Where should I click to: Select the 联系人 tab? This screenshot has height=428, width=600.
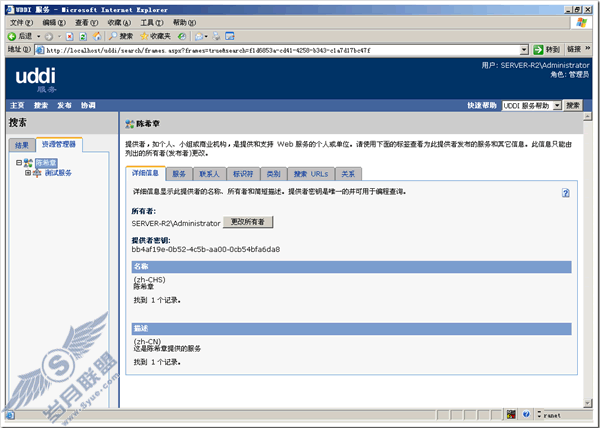pyautogui.click(x=209, y=174)
